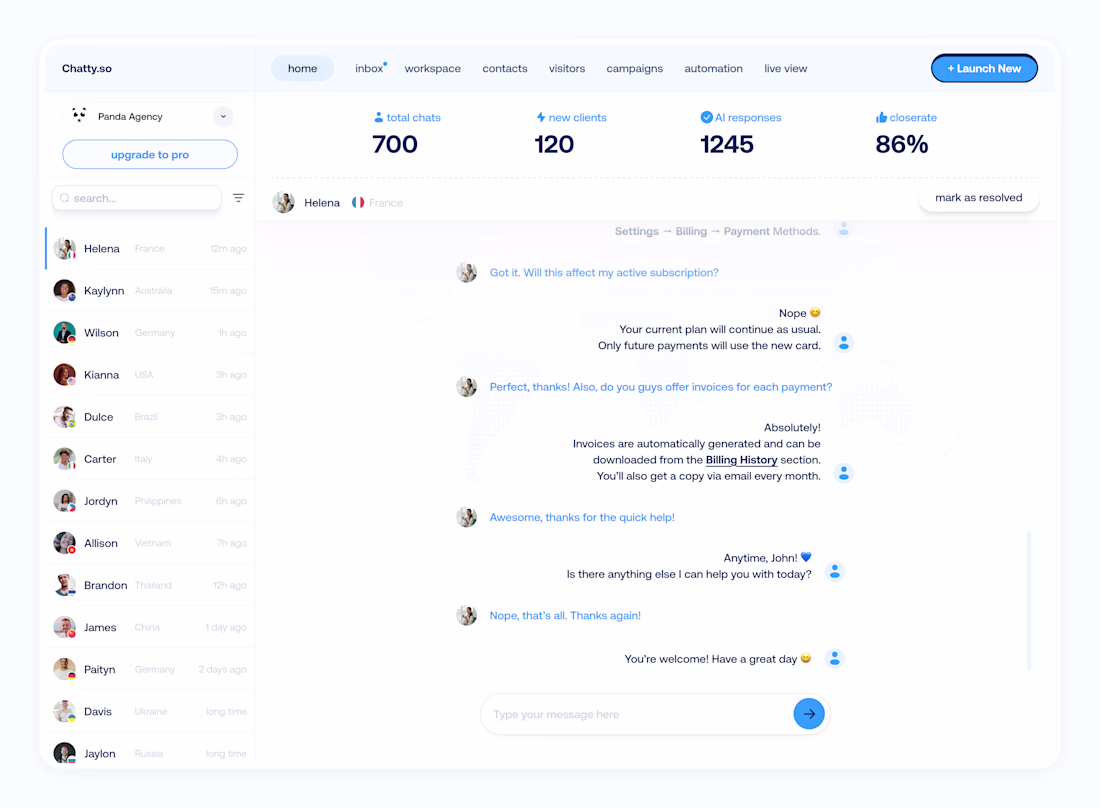Click avatar beside 'Got it. Will this affect' message
Image resolution: width=1100 pixels, height=808 pixels.
[x=467, y=272]
